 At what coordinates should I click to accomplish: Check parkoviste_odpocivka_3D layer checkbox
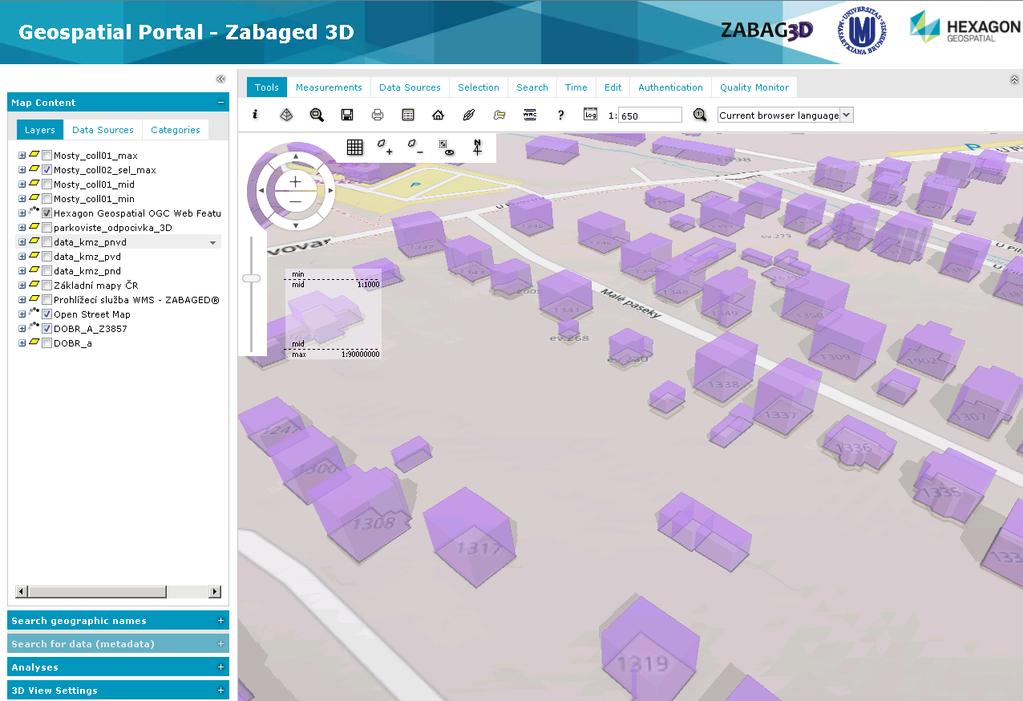pos(47,227)
